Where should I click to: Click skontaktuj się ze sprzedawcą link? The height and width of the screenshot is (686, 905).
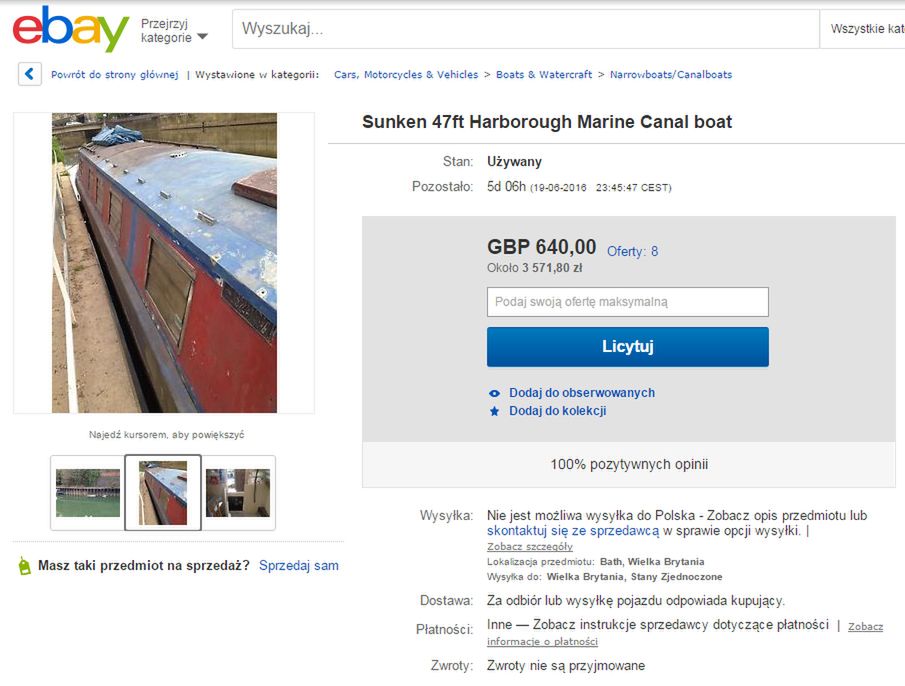click(573, 531)
